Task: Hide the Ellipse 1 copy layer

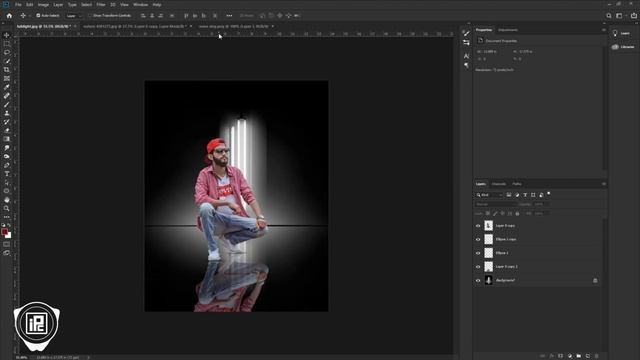Action: [478, 239]
